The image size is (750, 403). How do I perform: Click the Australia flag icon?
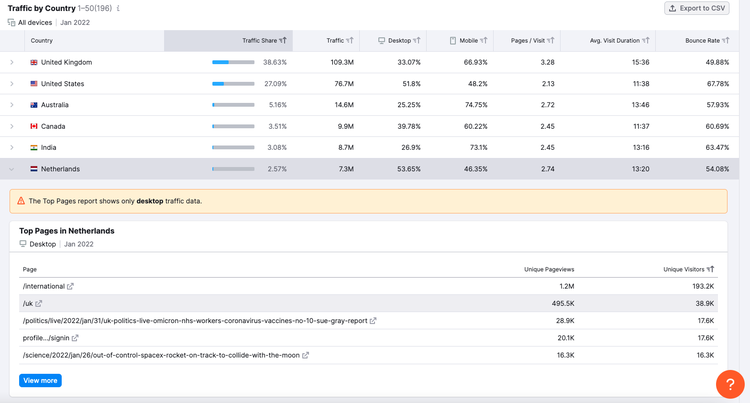(x=34, y=105)
